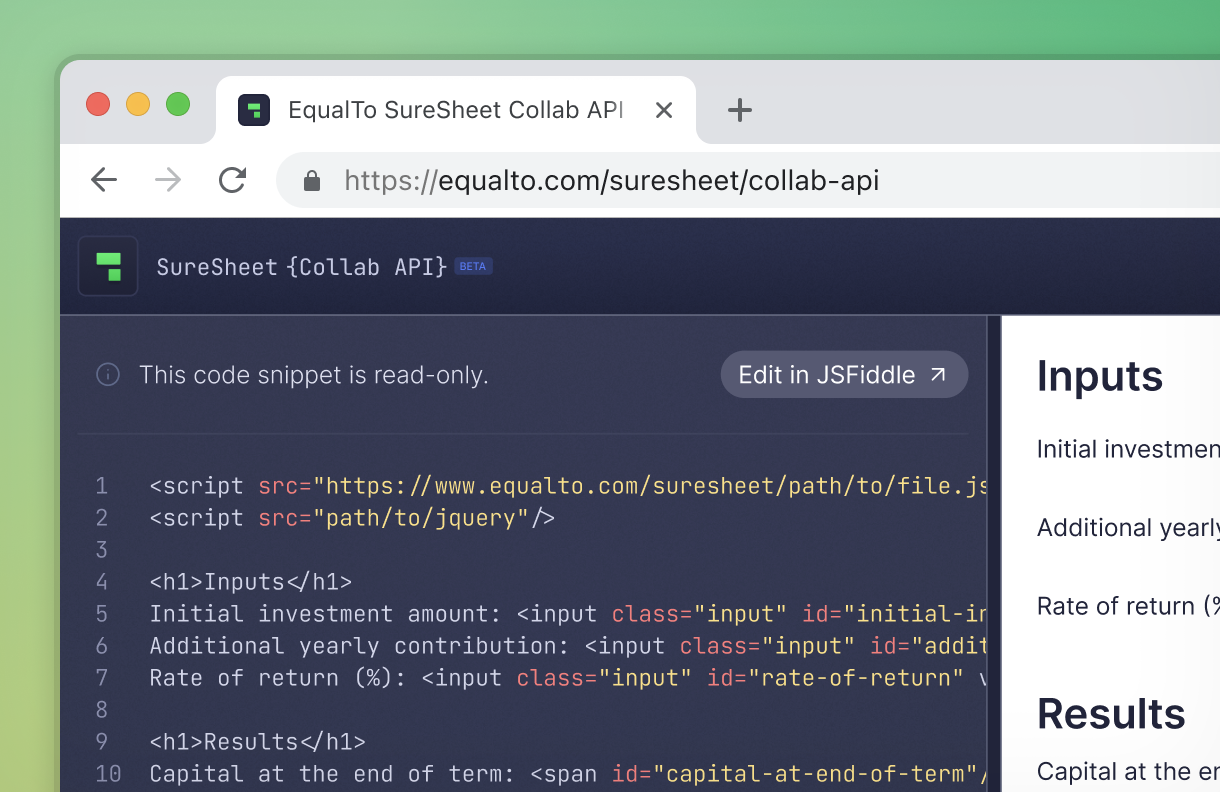The image size is (1220, 792).
Task: Click the divider between code and preview panes
Action: click(x=994, y=554)
